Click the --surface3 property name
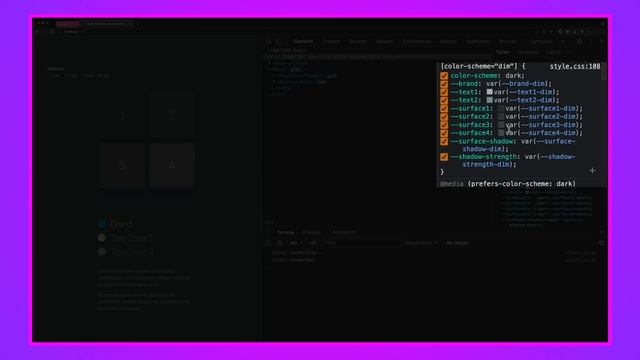The width and height of the screenshot is (640, 360). (470, 124)
